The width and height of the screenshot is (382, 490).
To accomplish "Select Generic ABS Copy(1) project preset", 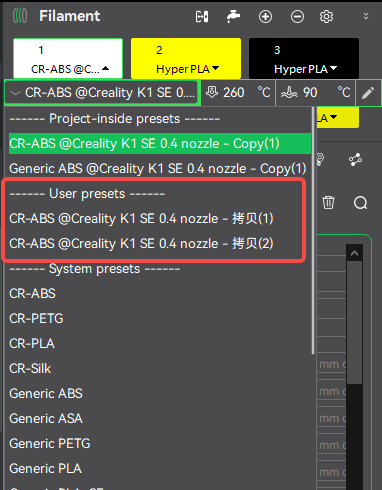I will click(x=158, y=169).
